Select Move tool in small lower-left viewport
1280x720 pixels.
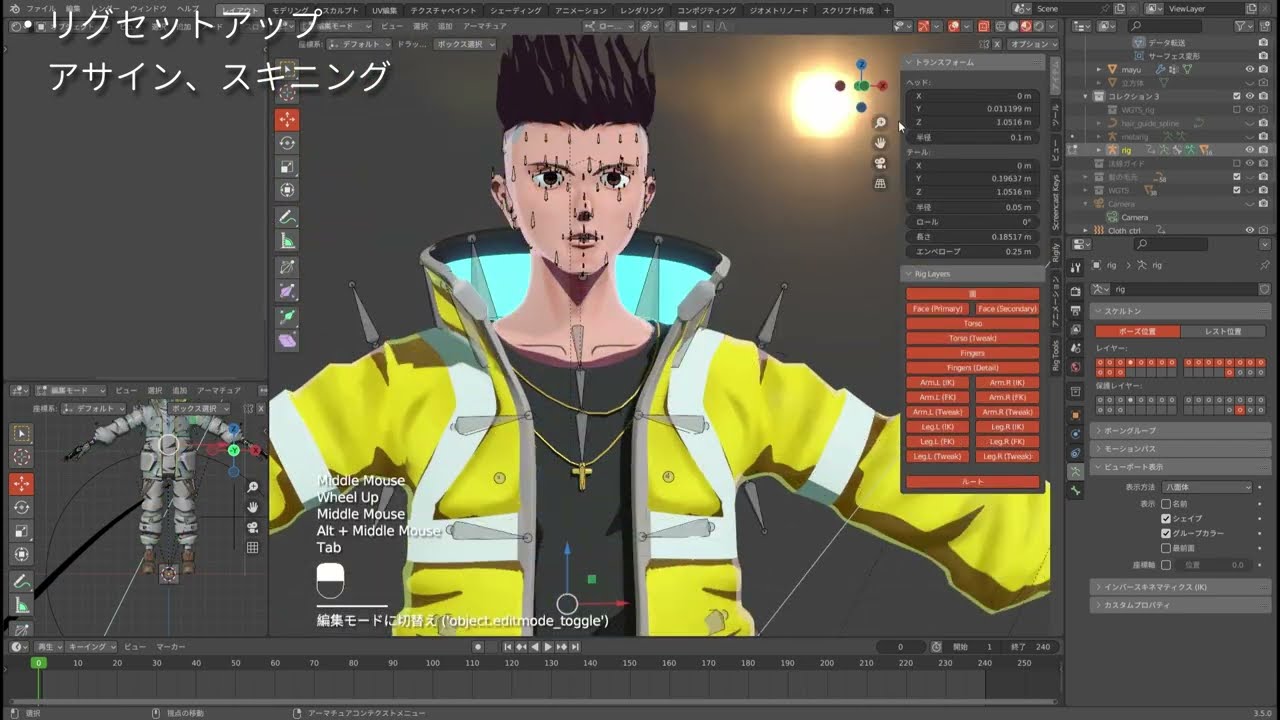[x=21, y=483]
